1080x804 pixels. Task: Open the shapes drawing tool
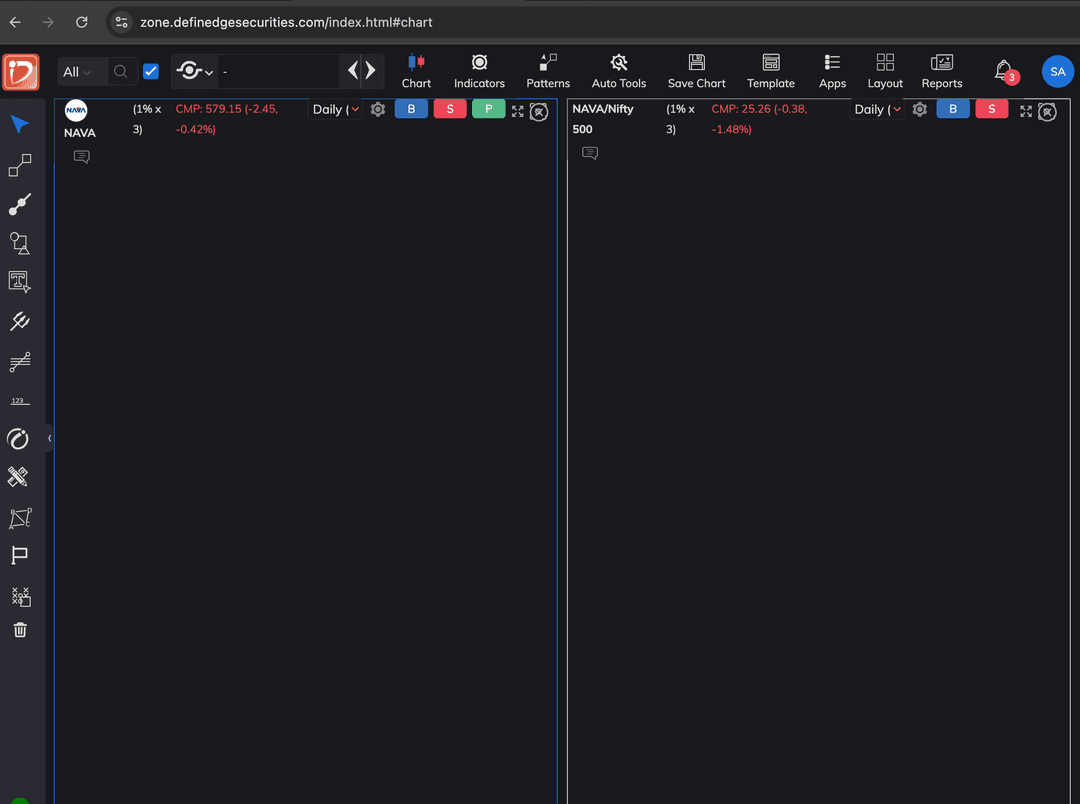coord(19,243)
